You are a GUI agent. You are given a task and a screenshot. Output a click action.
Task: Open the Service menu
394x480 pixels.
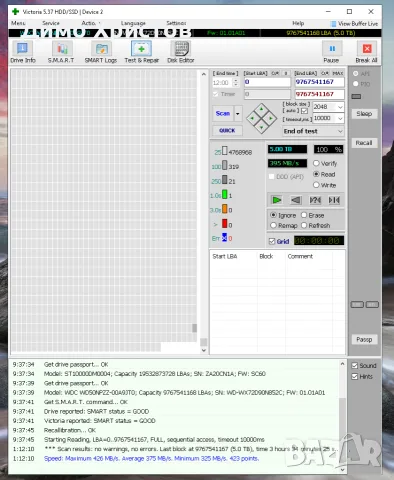51,23
